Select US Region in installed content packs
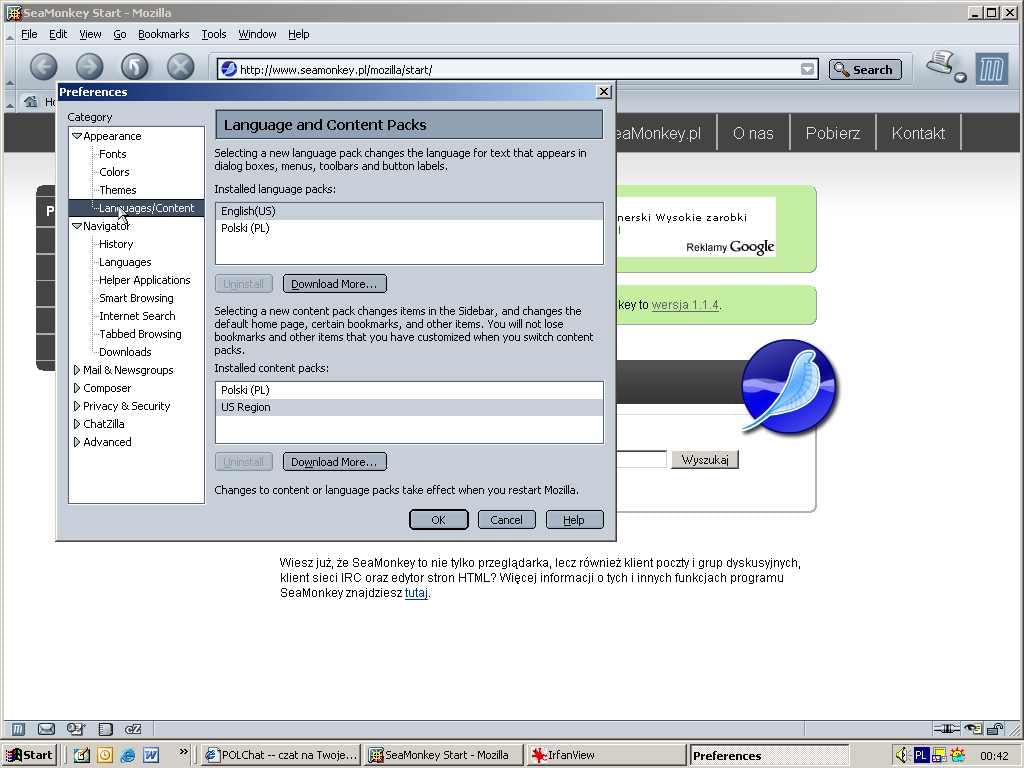The height and width of the screenshot is (768, 1024). coord(409,407)
